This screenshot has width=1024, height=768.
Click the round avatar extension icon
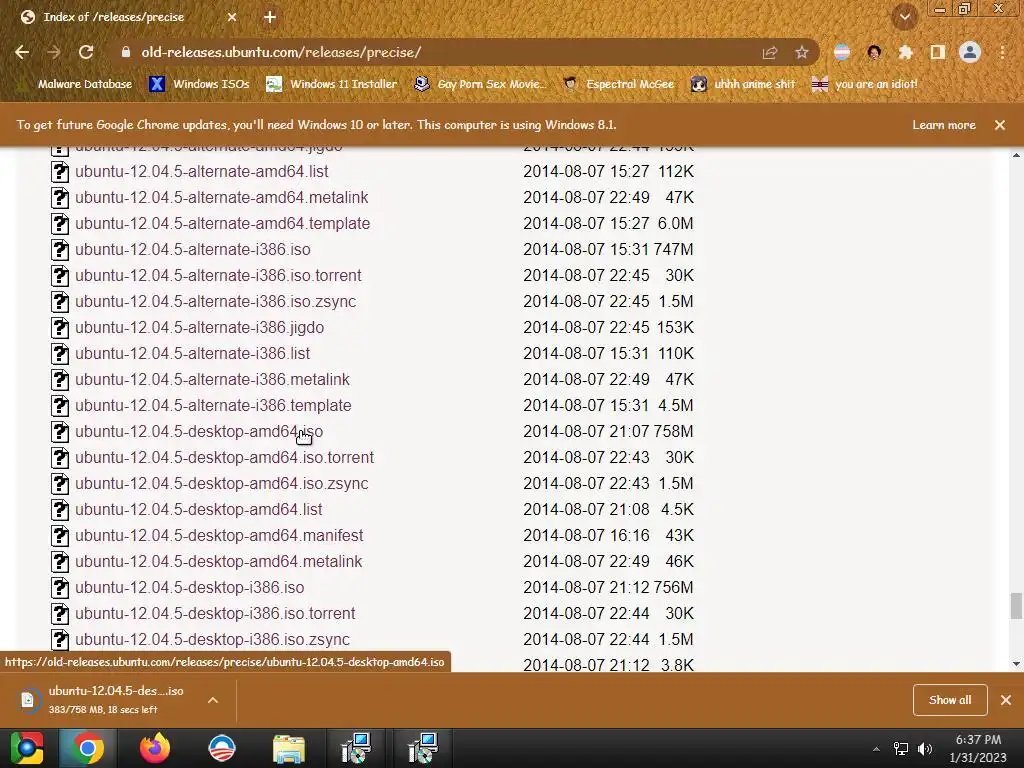tap(874, 52)
